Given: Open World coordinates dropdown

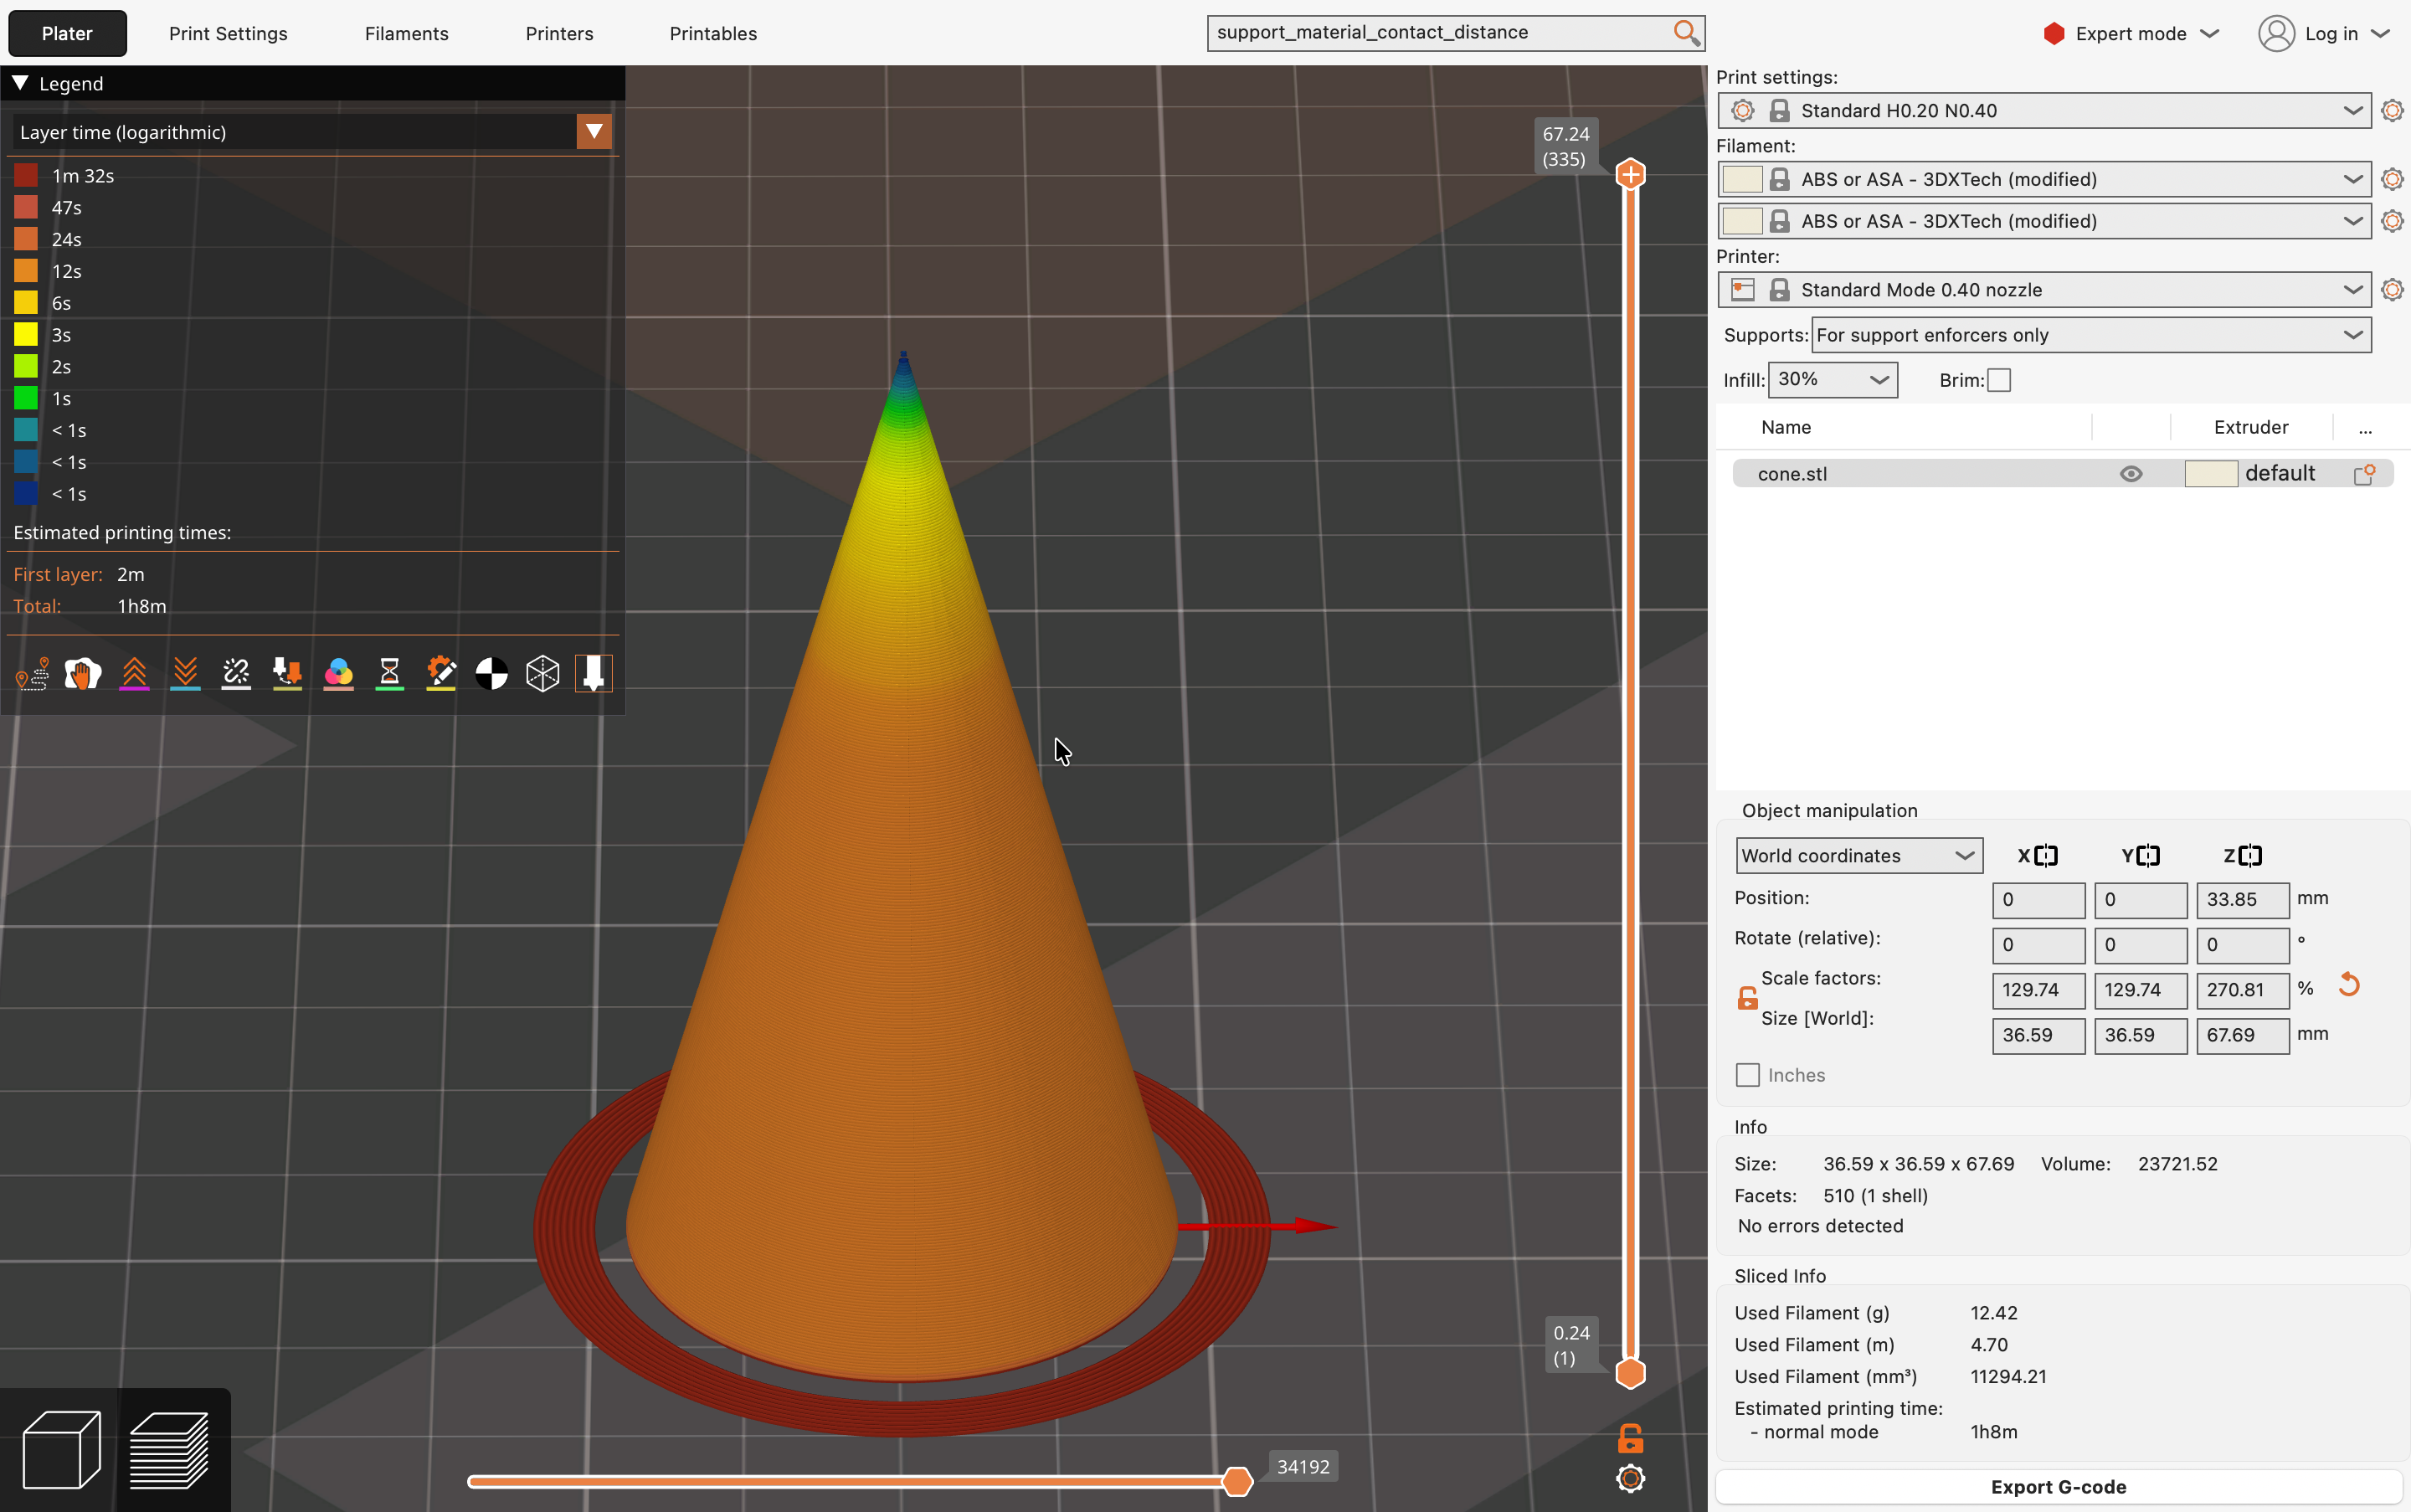Looking at the screenshot, I should (1859, 856).
